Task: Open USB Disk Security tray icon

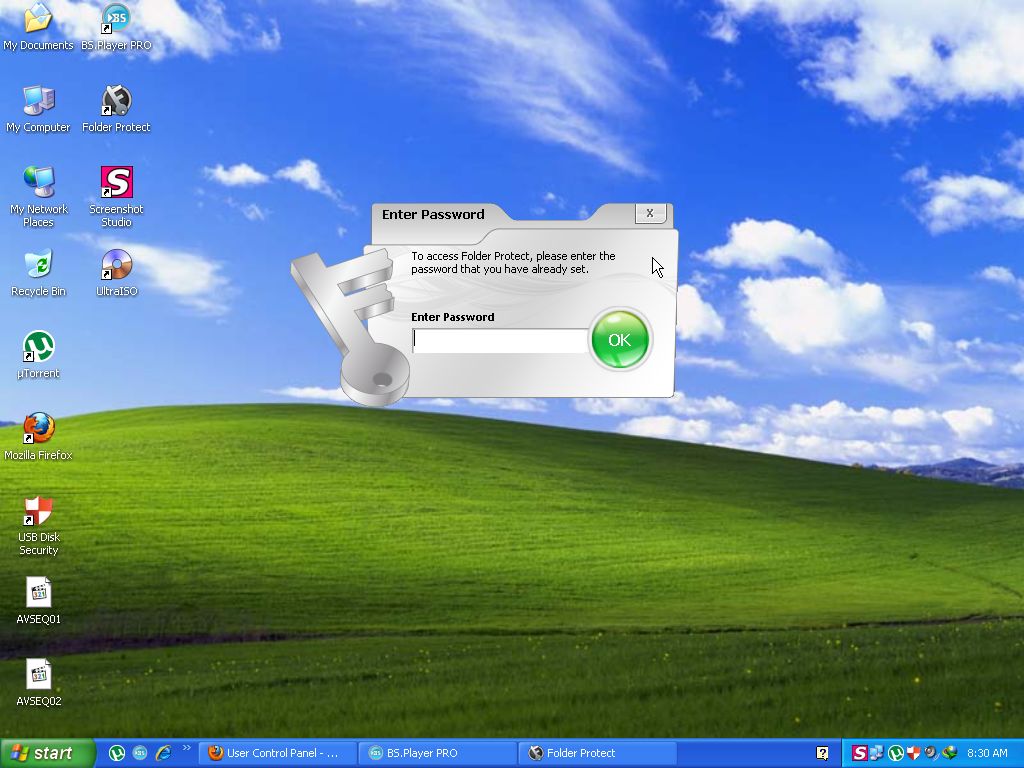Action: 913,753
